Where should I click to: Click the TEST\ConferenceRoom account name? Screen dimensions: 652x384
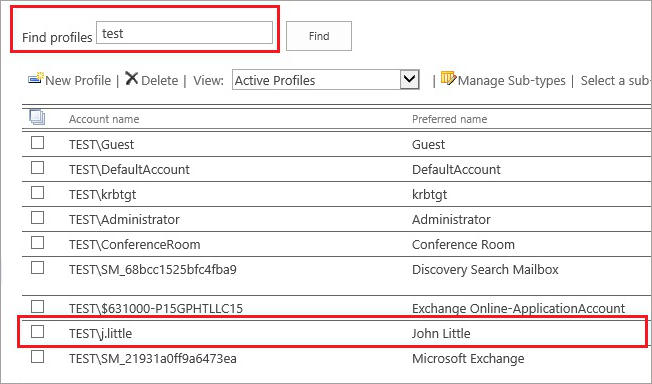point(135,244)
